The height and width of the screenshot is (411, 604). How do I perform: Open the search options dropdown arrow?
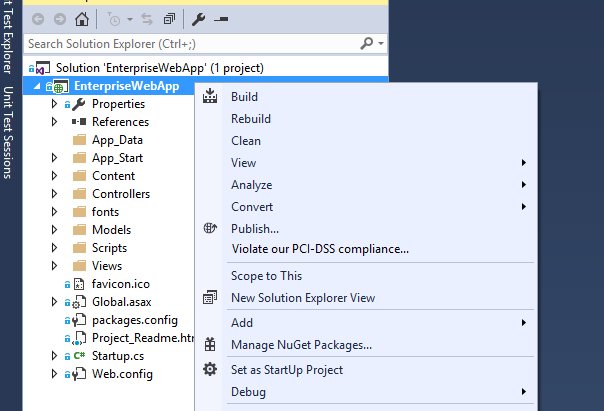pos(381,44)
